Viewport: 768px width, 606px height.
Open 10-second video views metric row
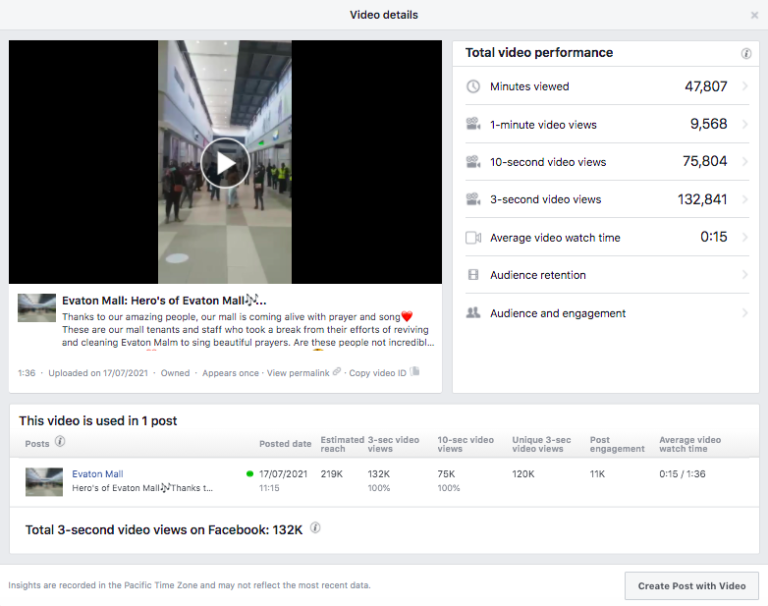[x=607, y=162]
